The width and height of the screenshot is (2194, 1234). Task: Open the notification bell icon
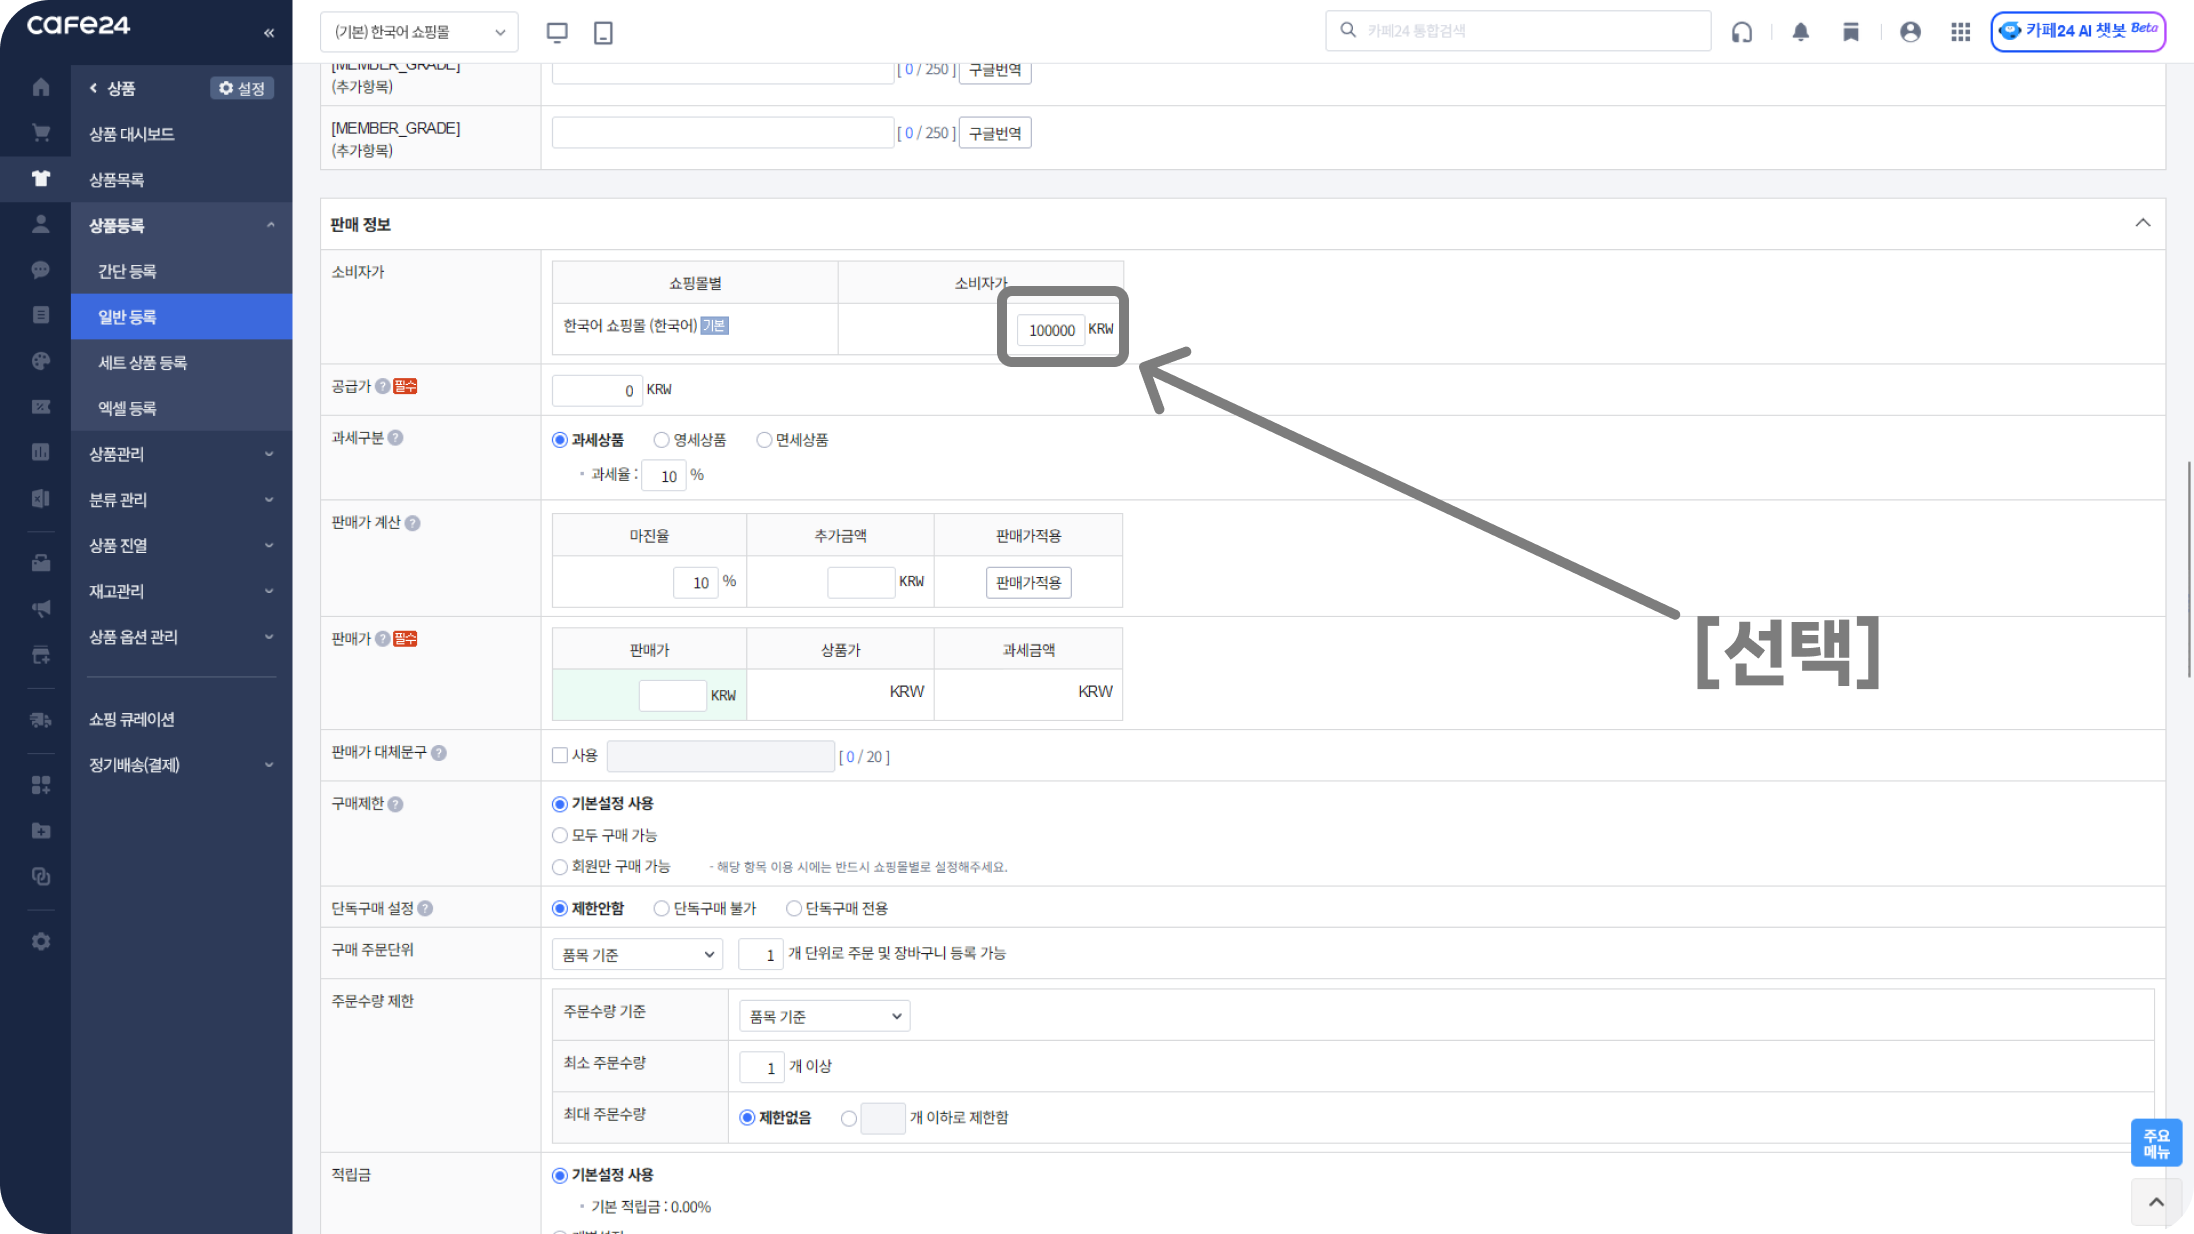click(1800, 32)
